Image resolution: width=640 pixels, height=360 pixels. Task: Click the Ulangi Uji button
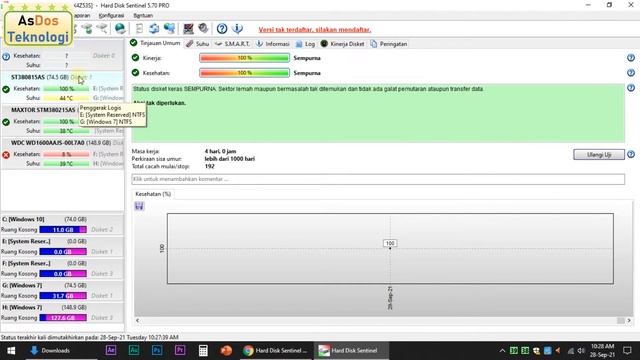[599, 155]
